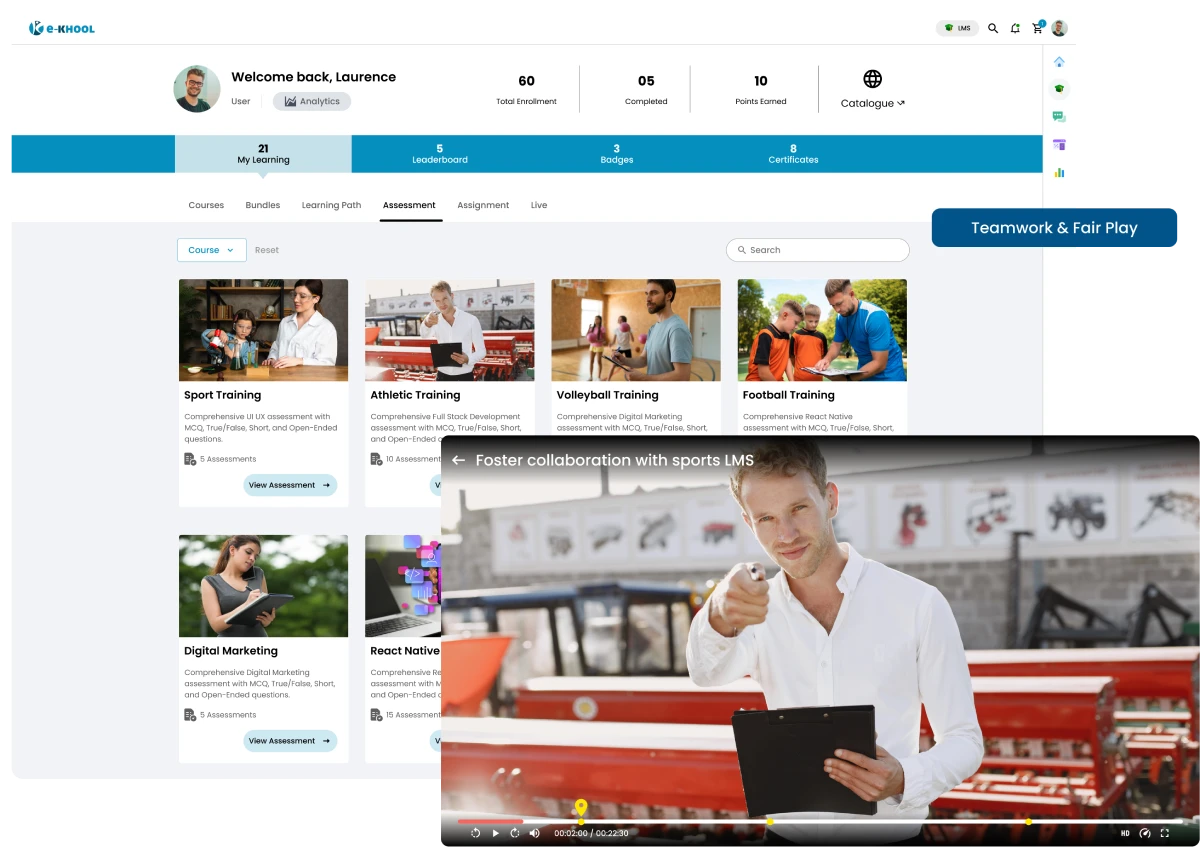The image size is (1200, 847).
Task: Open the shopping cart
Action: click(1037, 28)
